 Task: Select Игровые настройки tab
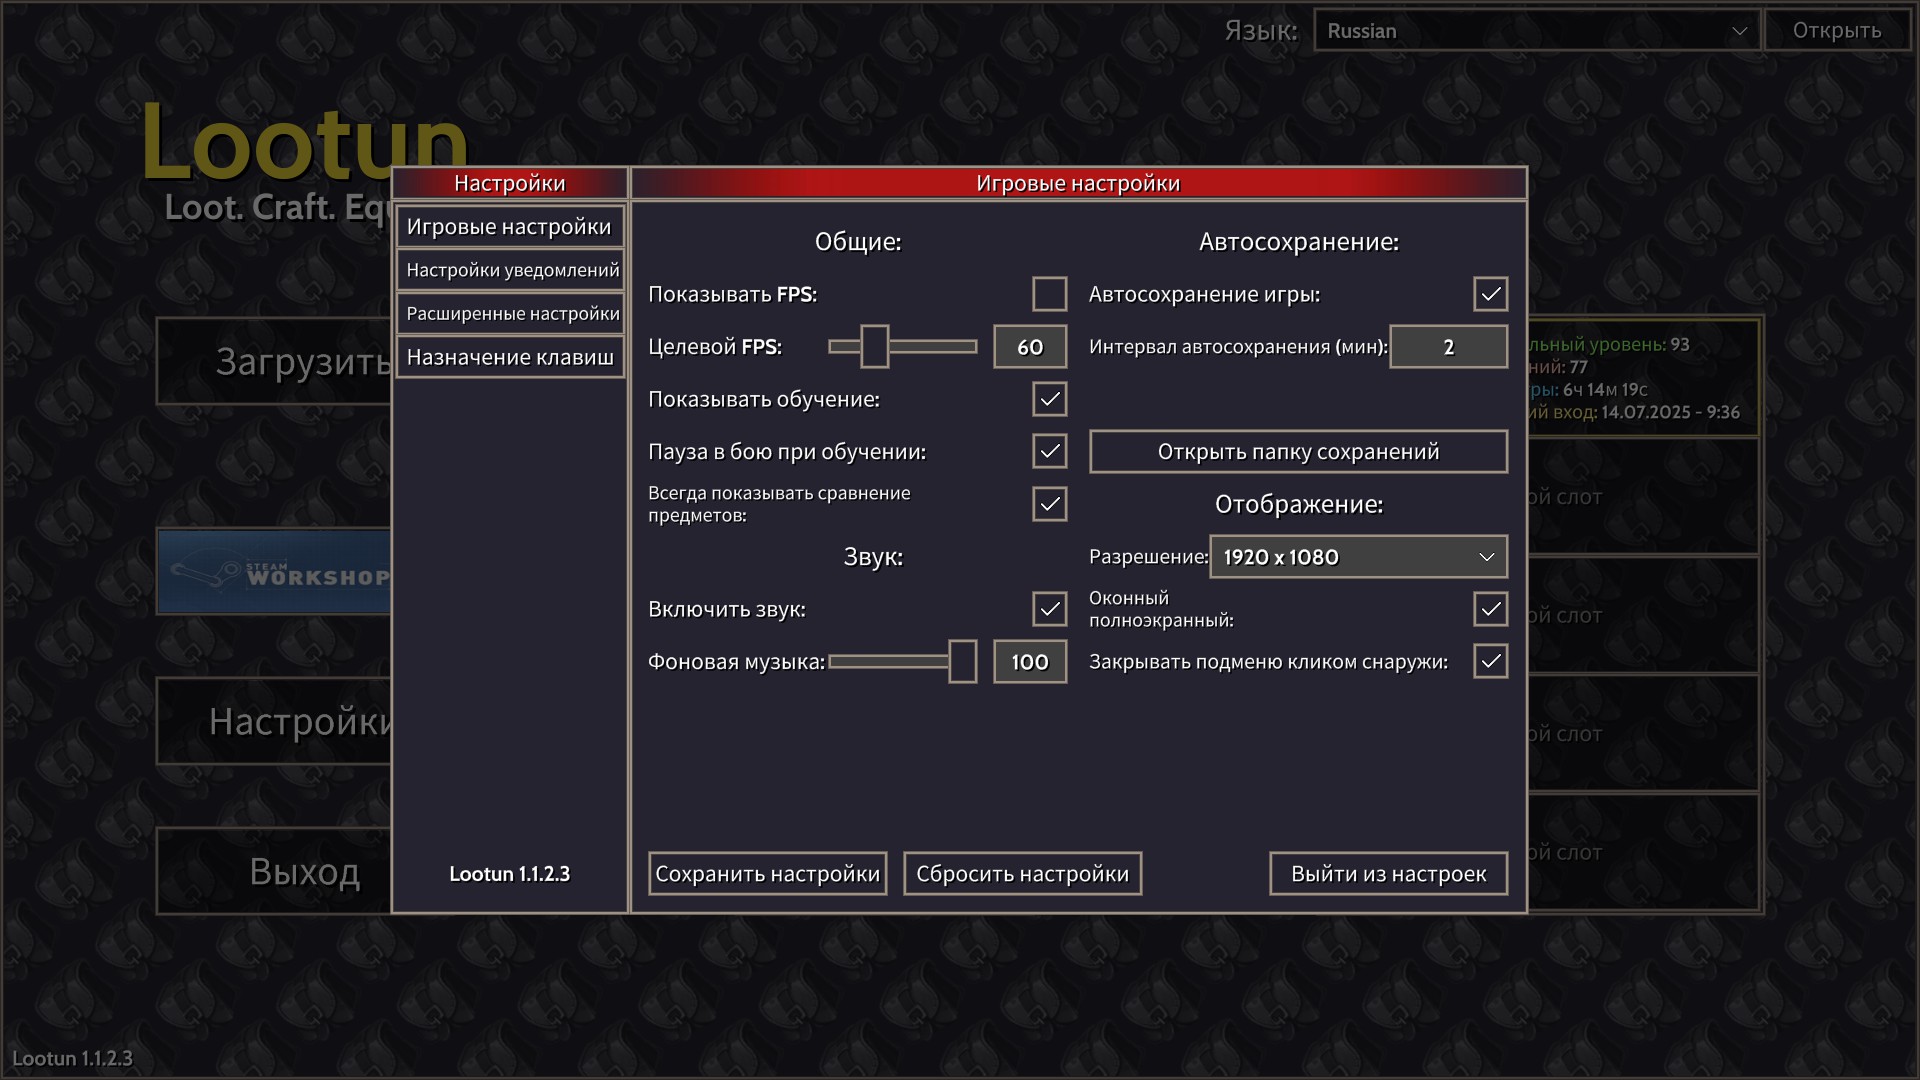tap(510, 226)
